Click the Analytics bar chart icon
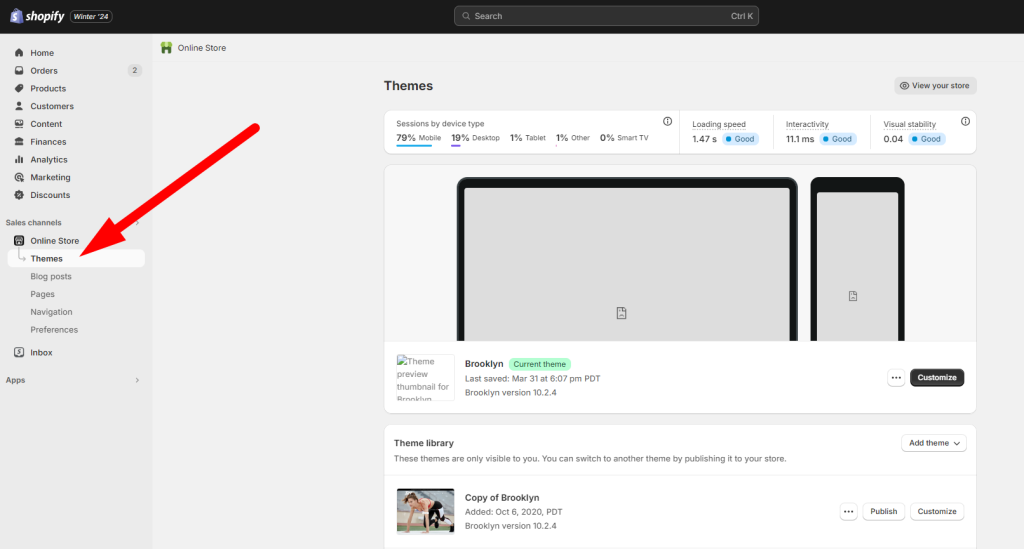Image resolution: width=1024 pixels, height=549 pixels. (19, 159)
